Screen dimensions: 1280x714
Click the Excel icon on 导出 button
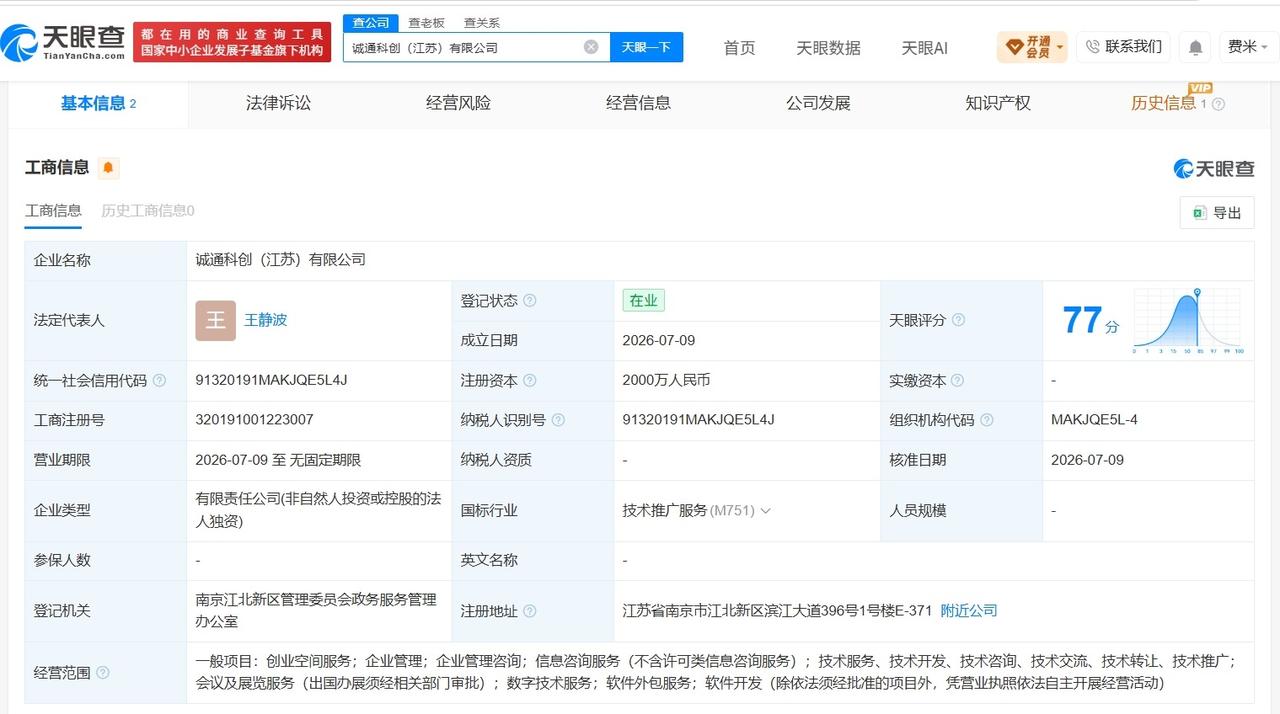[x=1198, y=213]
